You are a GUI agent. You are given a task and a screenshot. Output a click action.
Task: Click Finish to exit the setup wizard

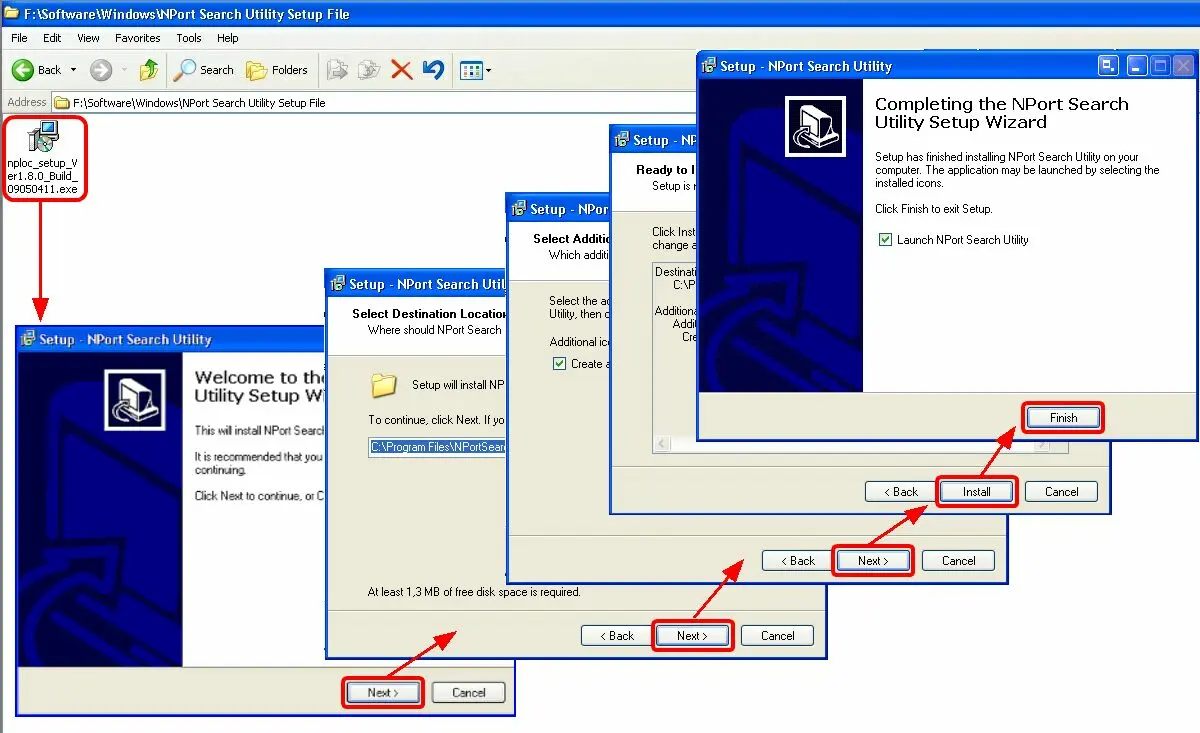pos(1063,418)
